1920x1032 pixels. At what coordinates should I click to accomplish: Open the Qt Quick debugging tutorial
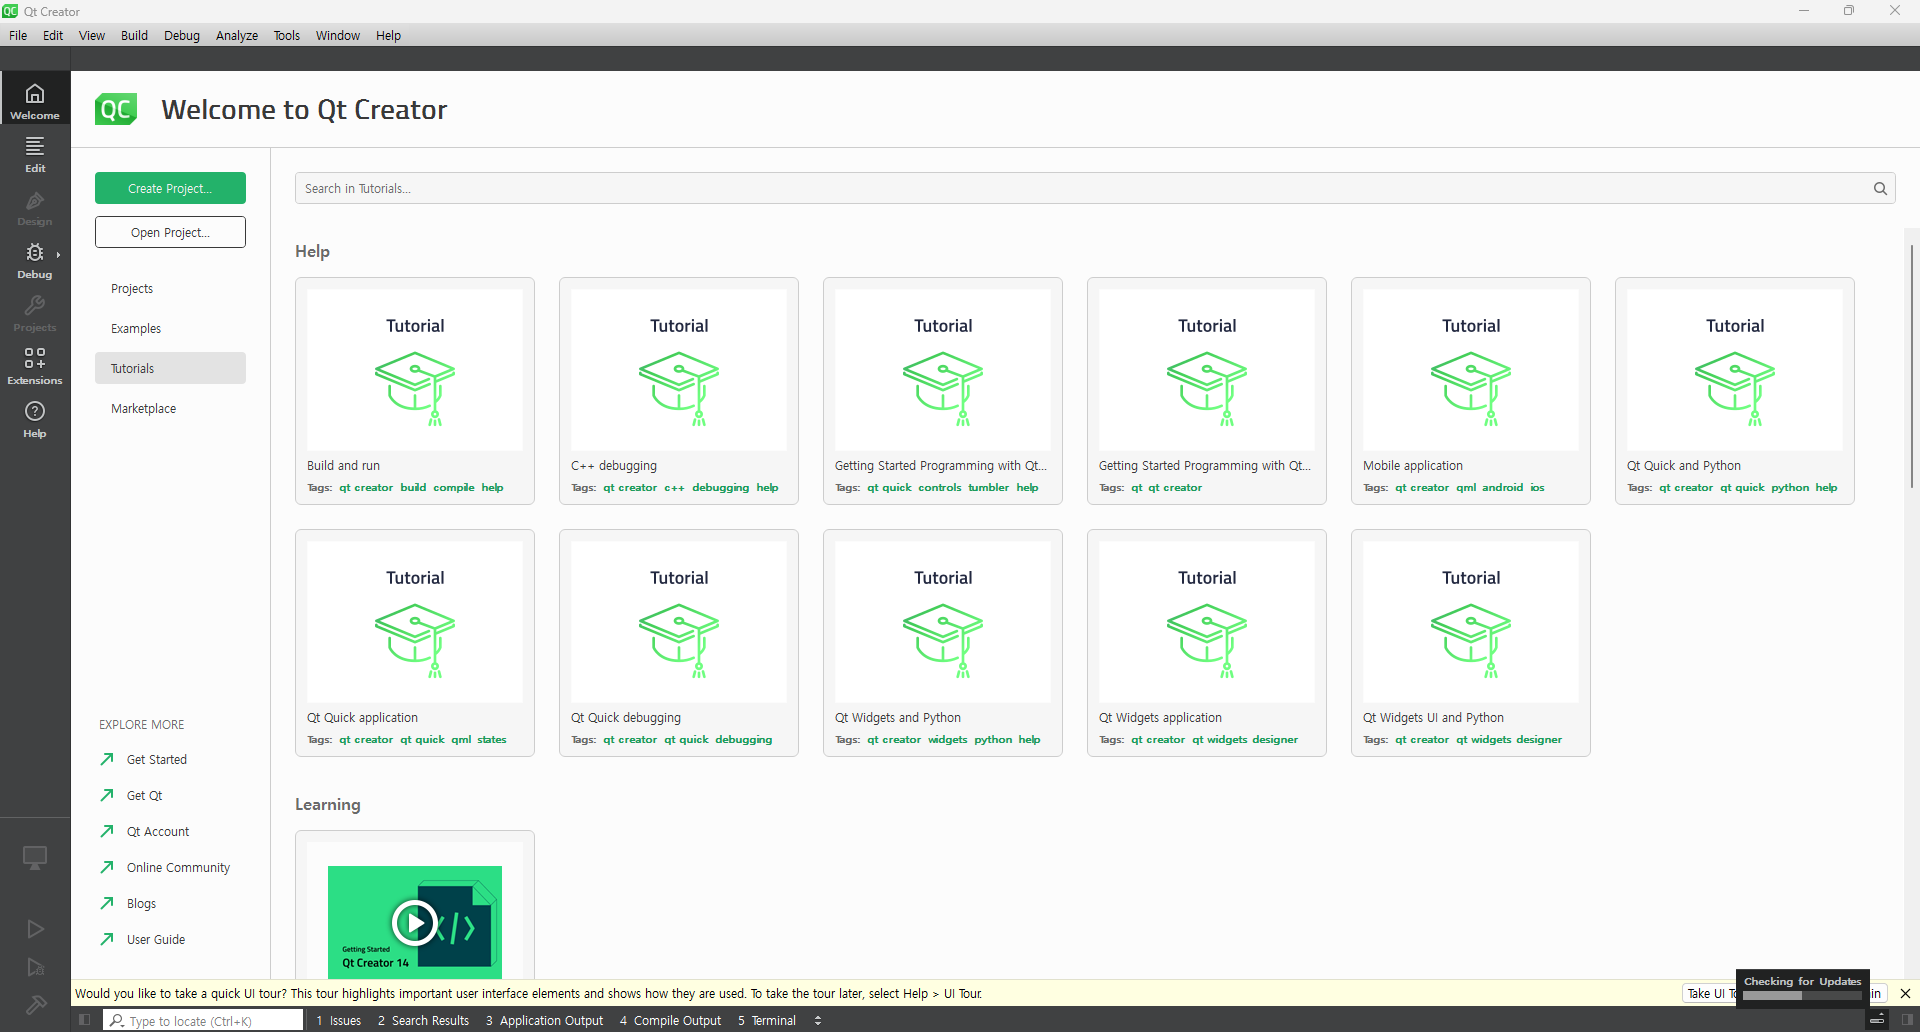tap(679, 643)
